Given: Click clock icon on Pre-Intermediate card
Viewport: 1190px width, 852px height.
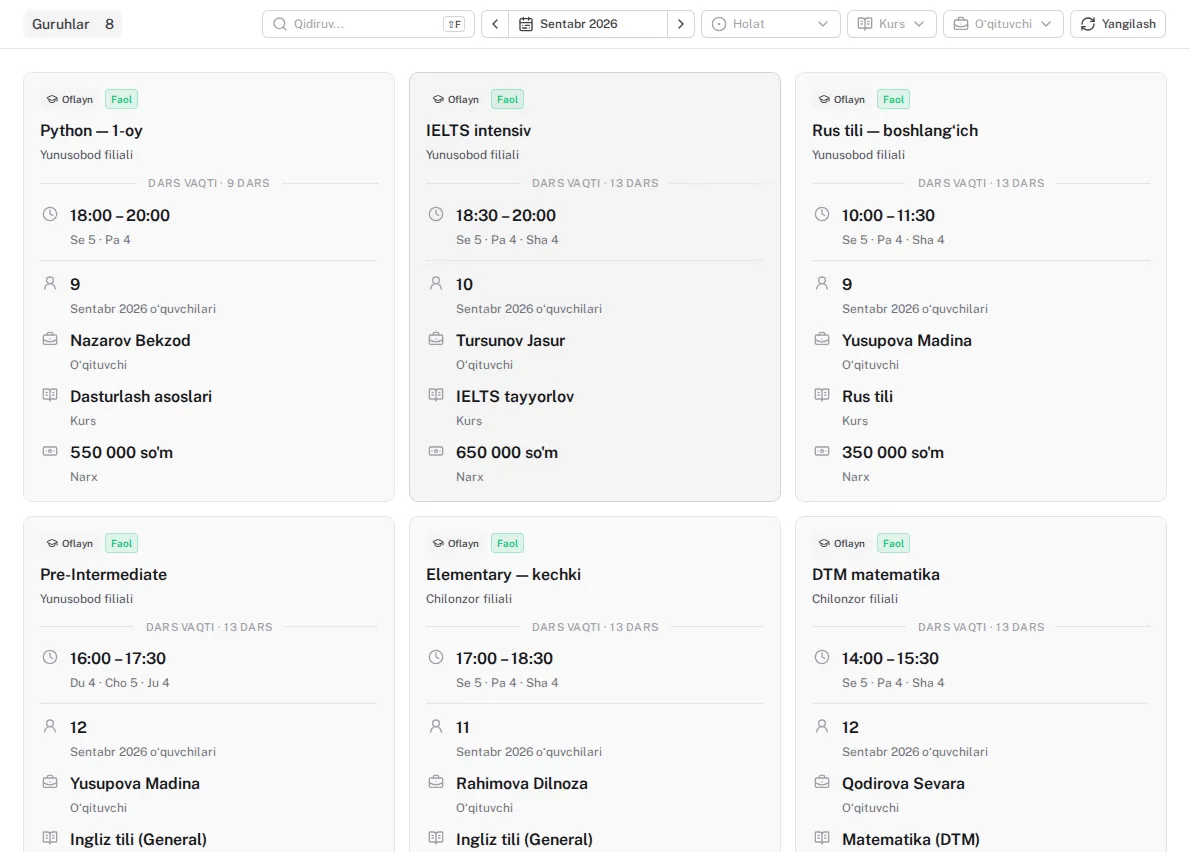Looking at the screenshot, I should click(50, 658).
